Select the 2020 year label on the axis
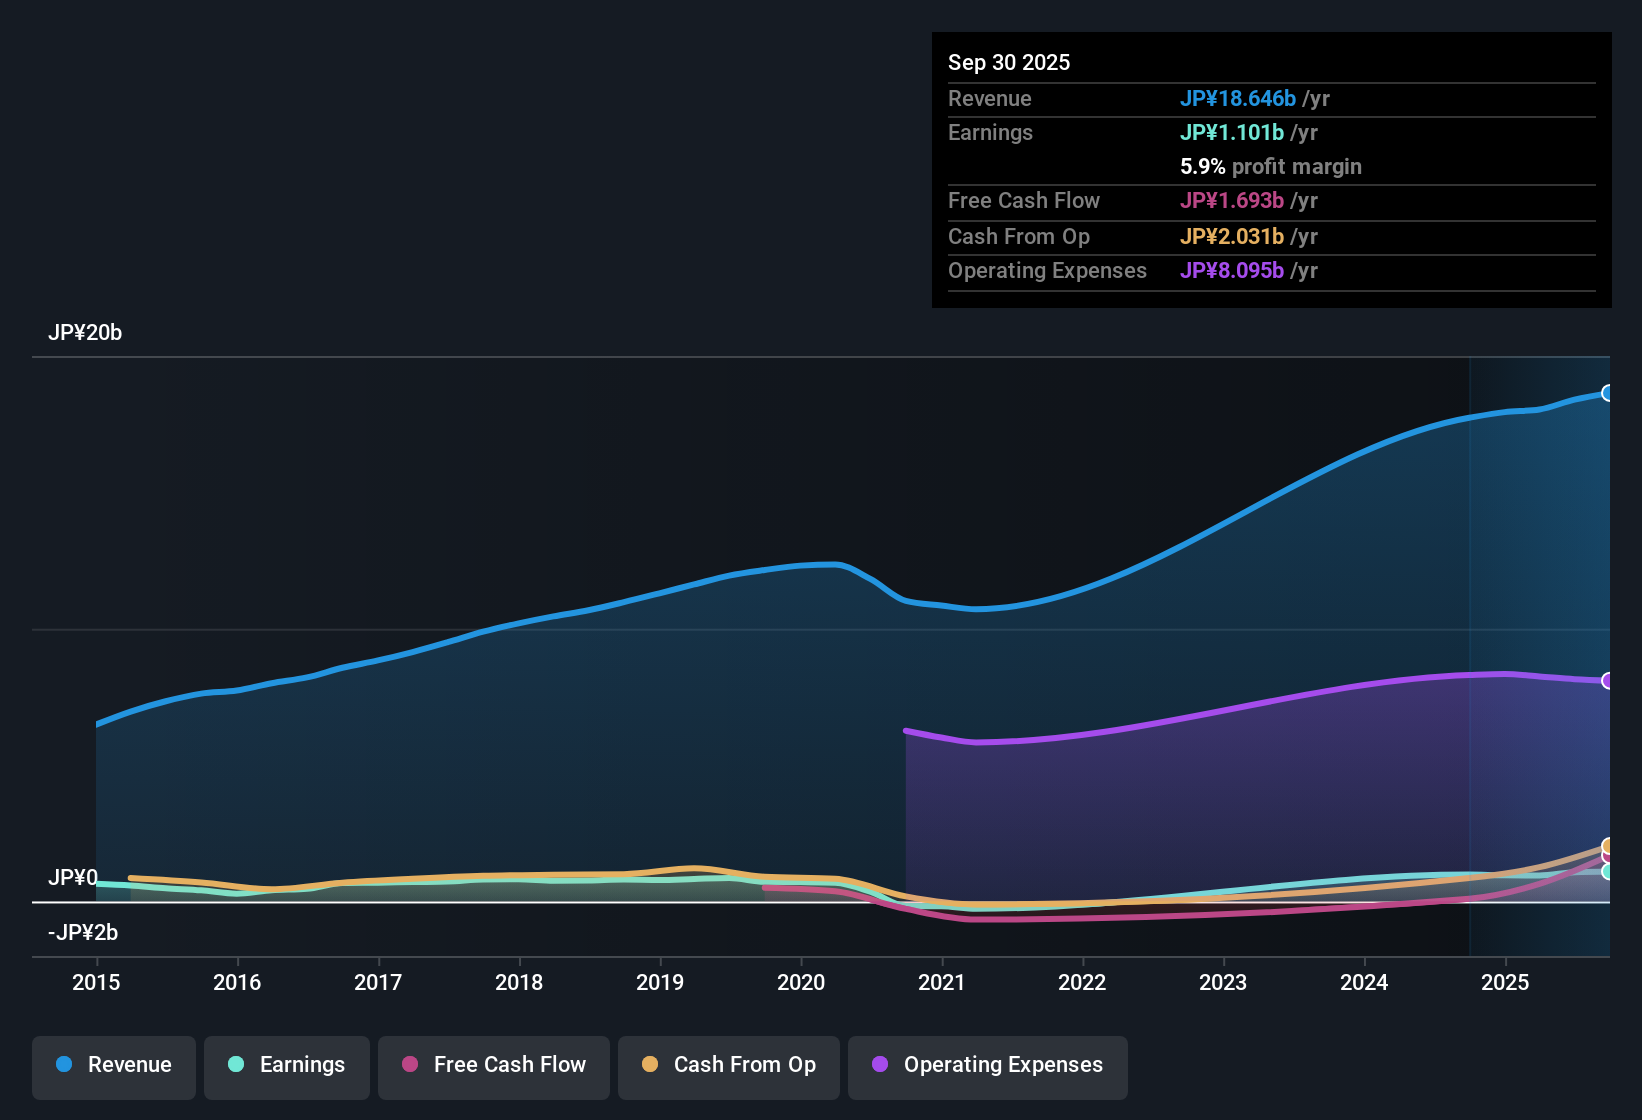This screenshot has height=1120, width=1642. click(x=801, y=983)
